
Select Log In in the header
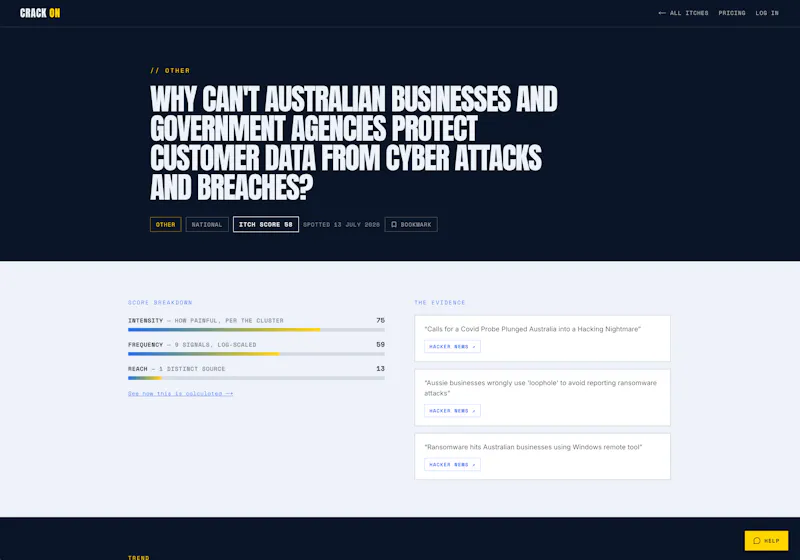(767, 13)
